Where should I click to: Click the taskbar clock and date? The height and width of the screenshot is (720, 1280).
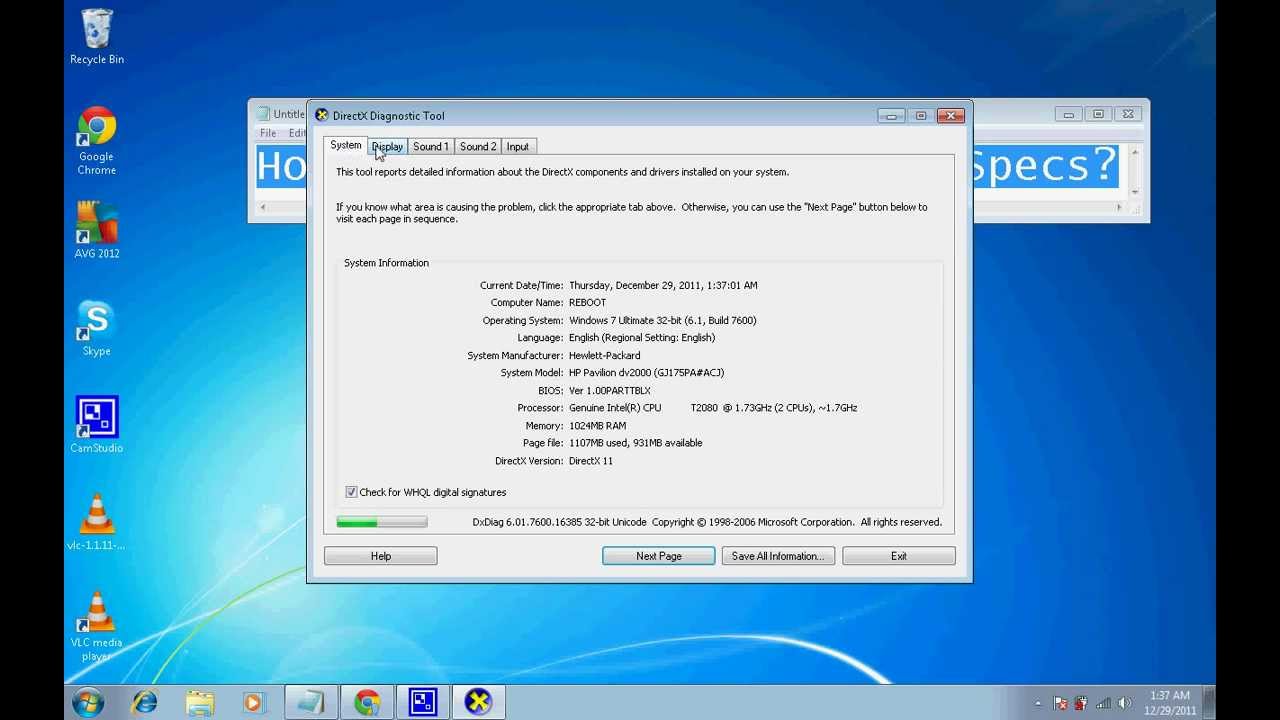coord(1169,703)
